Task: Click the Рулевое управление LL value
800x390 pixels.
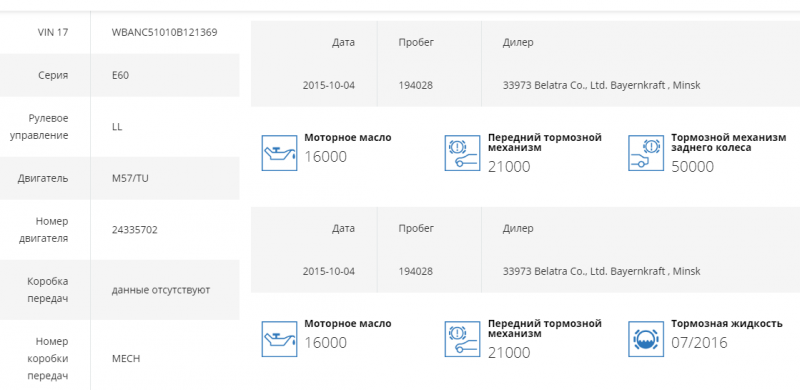Action: click(117, 127)
